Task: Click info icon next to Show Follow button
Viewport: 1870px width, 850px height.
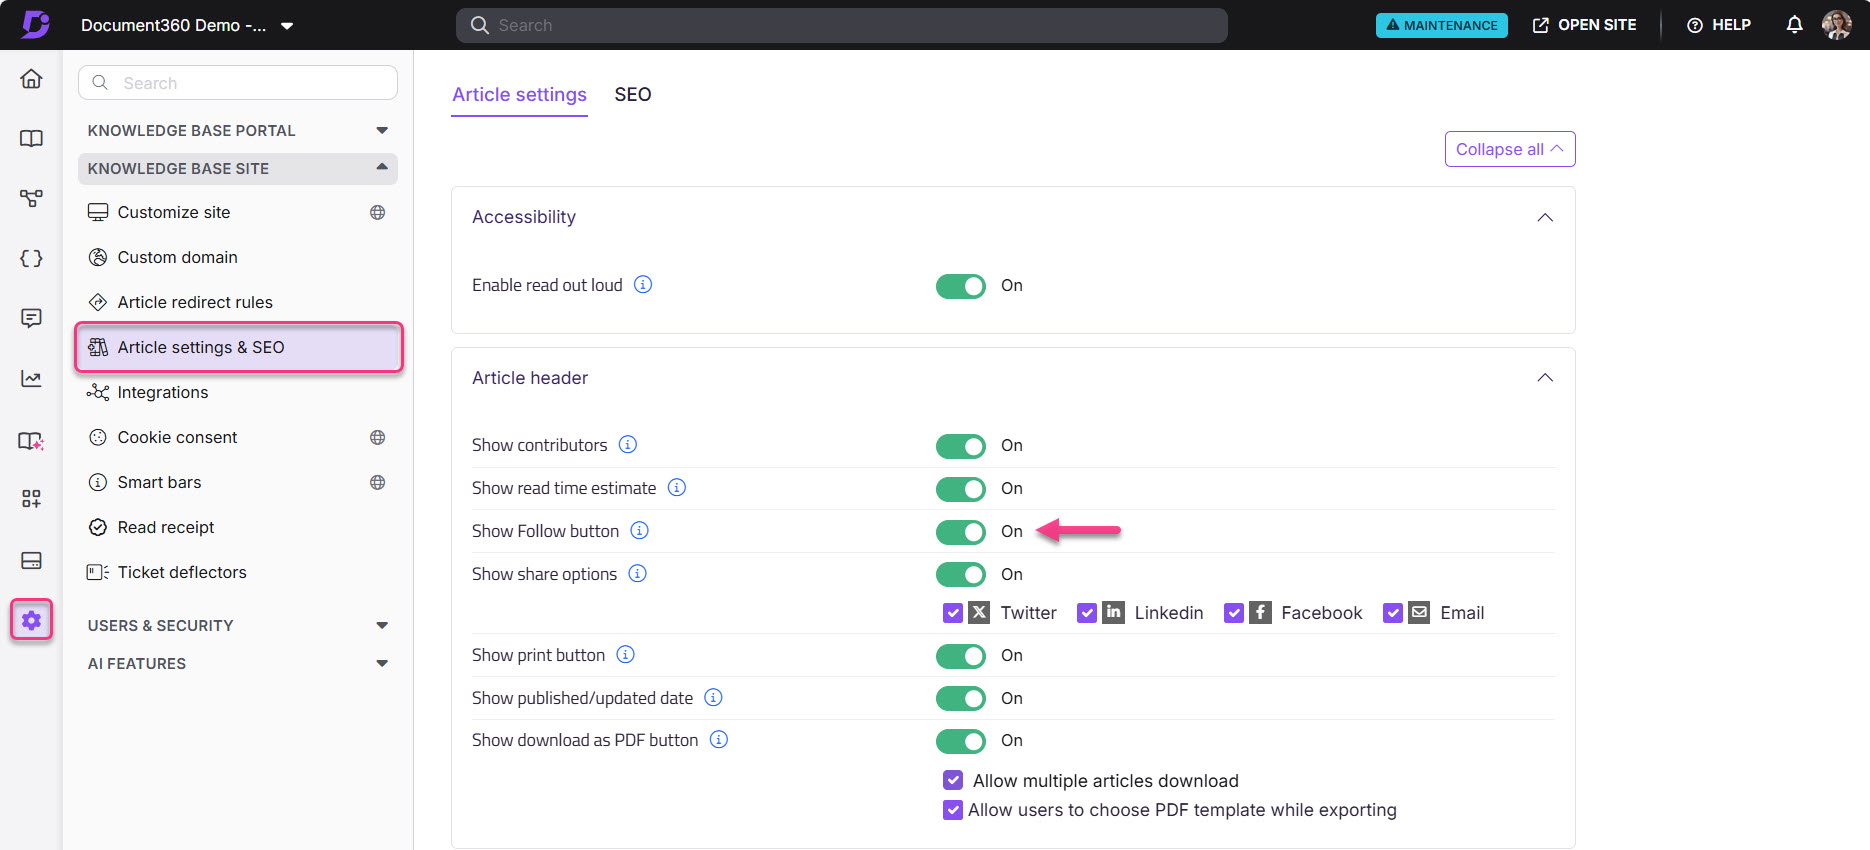Action: pos(640,530)
